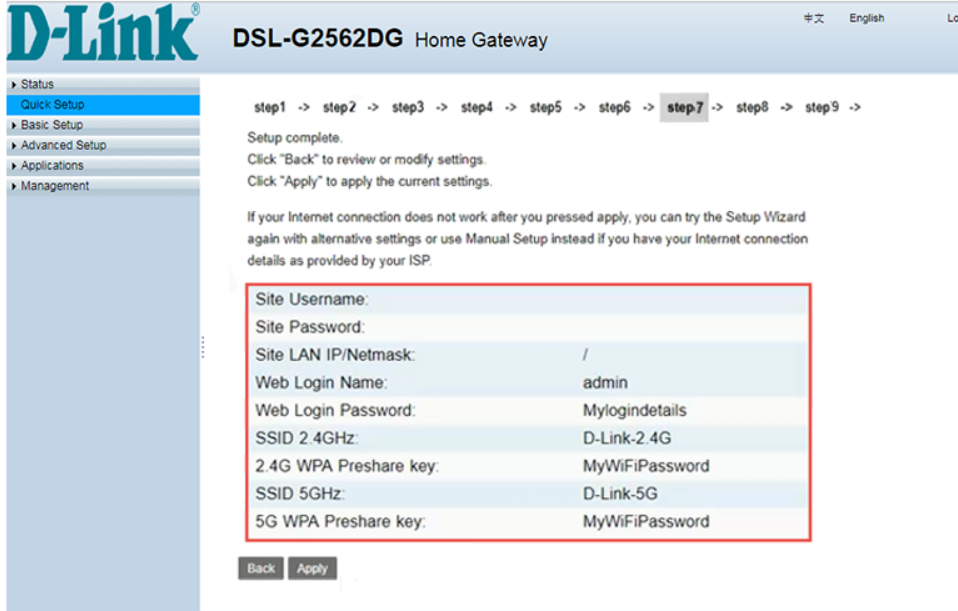Select the 'admin' login name value
This screenshot has height=611, width=958.
click(605, 383)
